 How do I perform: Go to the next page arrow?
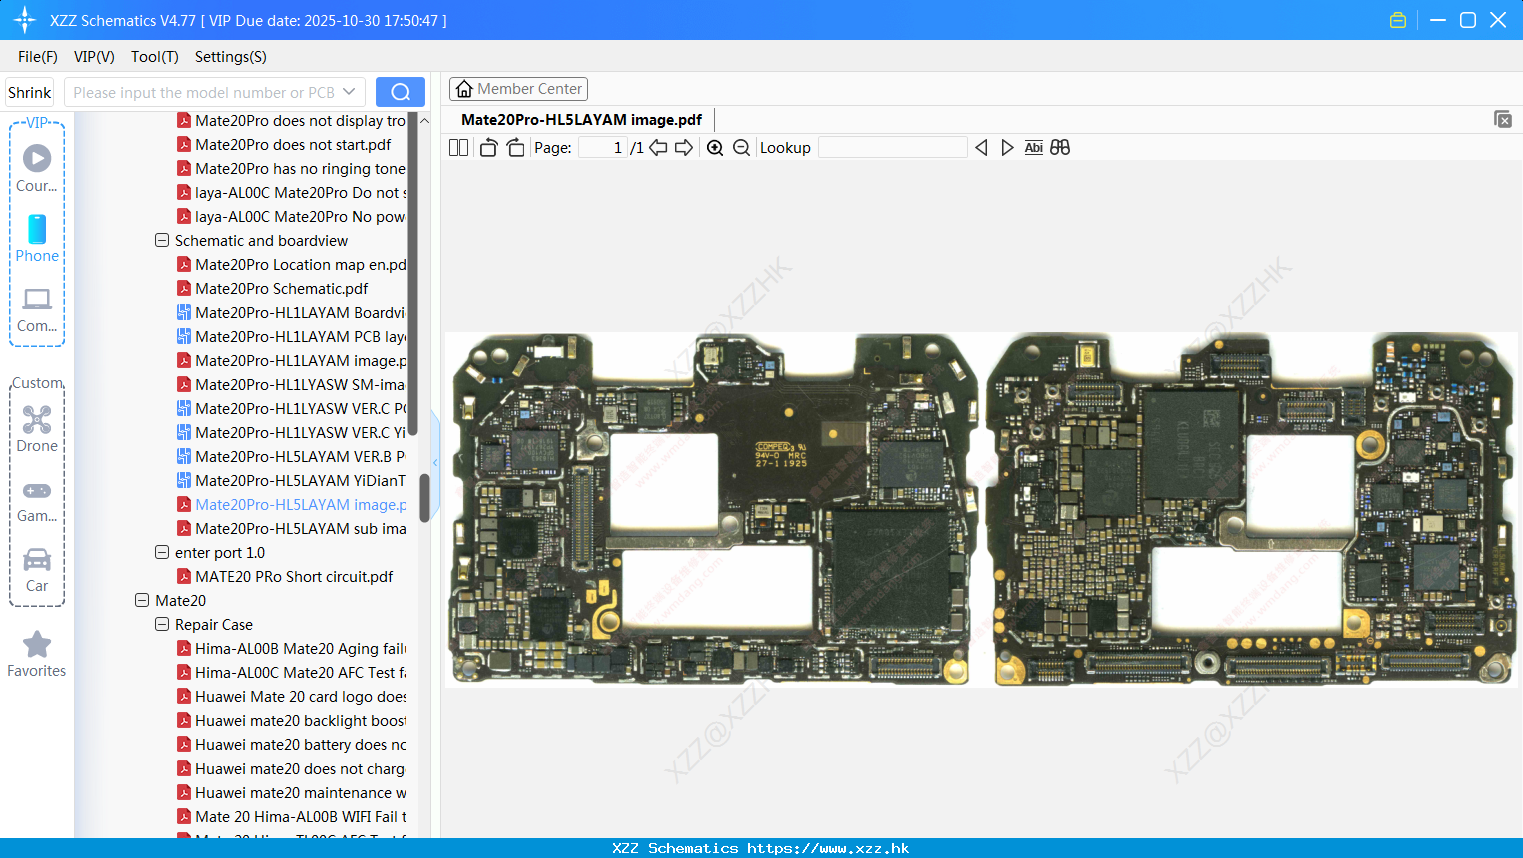pos(684,148)
